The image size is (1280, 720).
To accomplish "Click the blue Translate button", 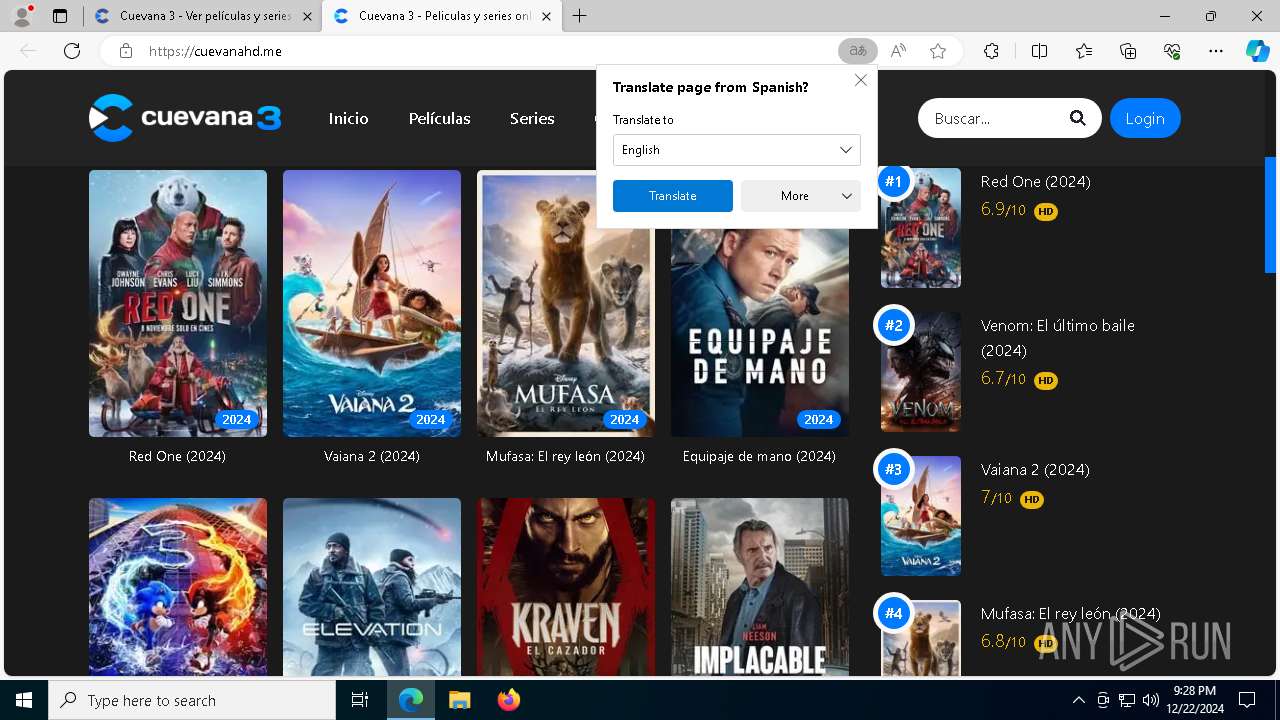I will [673, 196].
